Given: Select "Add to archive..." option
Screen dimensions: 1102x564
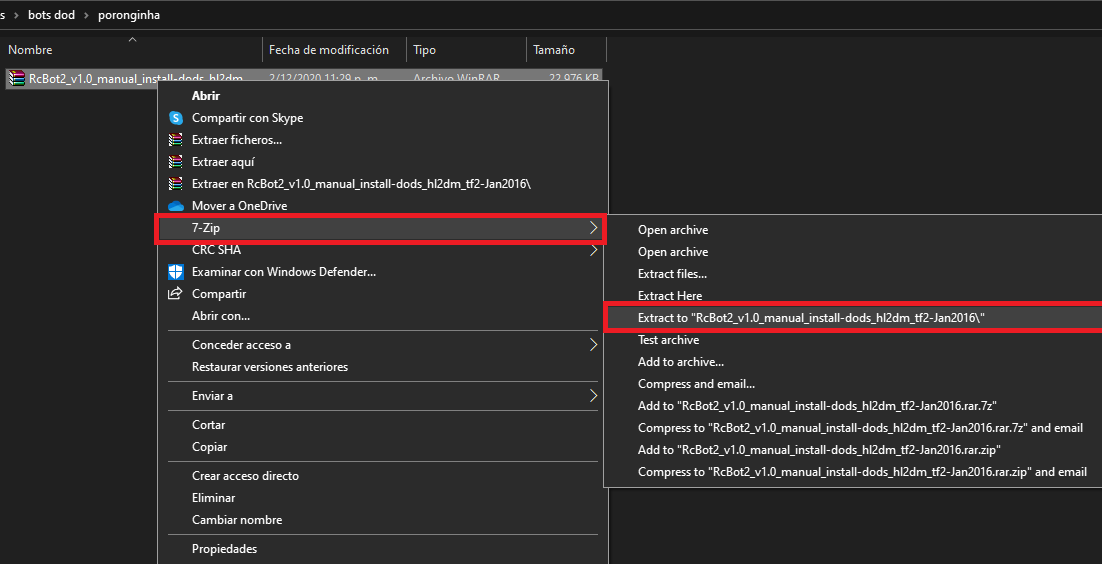Looking at the screenshot, I should [x=680, y=362].
